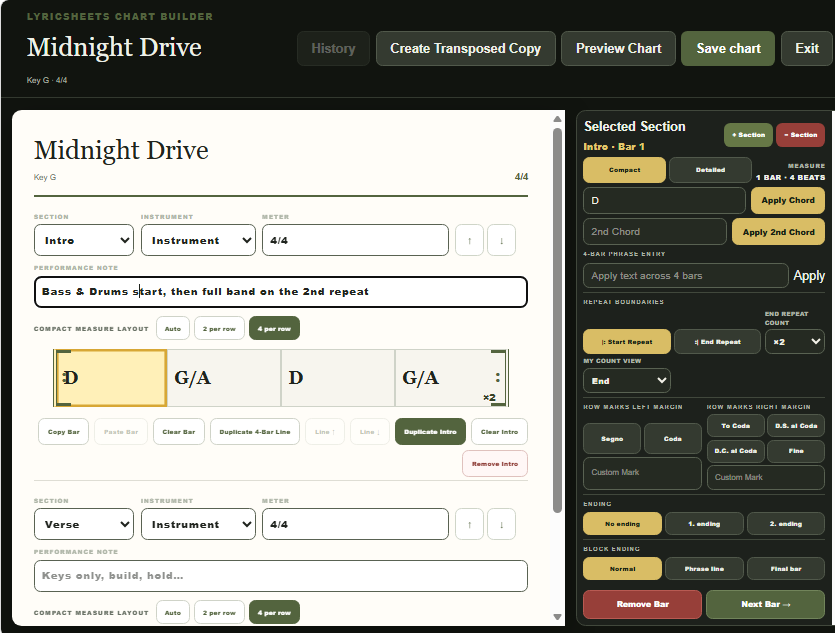Viewport: 835px width, 633px height.
Task: Add Segno row mark
Action: 612,439
